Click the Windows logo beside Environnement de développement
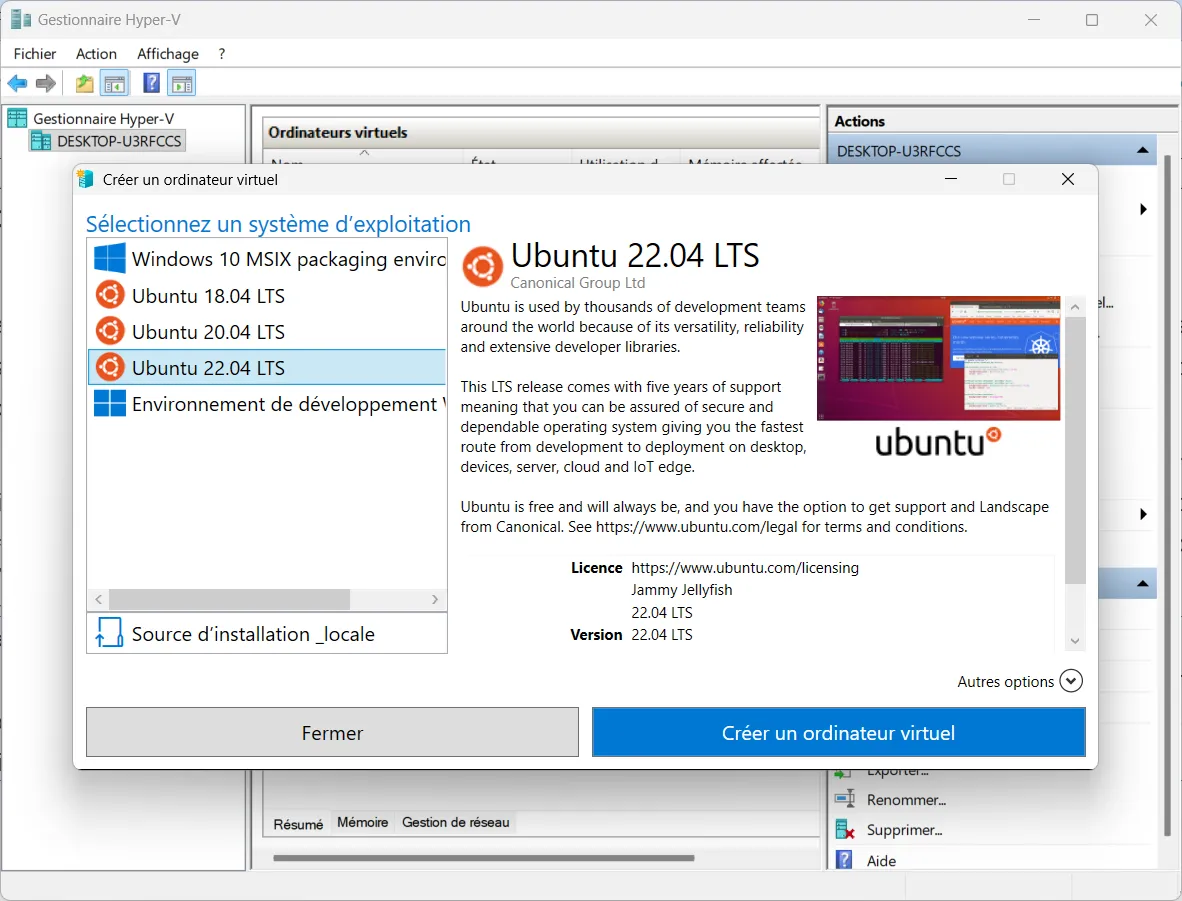 [x=110, y=404]
